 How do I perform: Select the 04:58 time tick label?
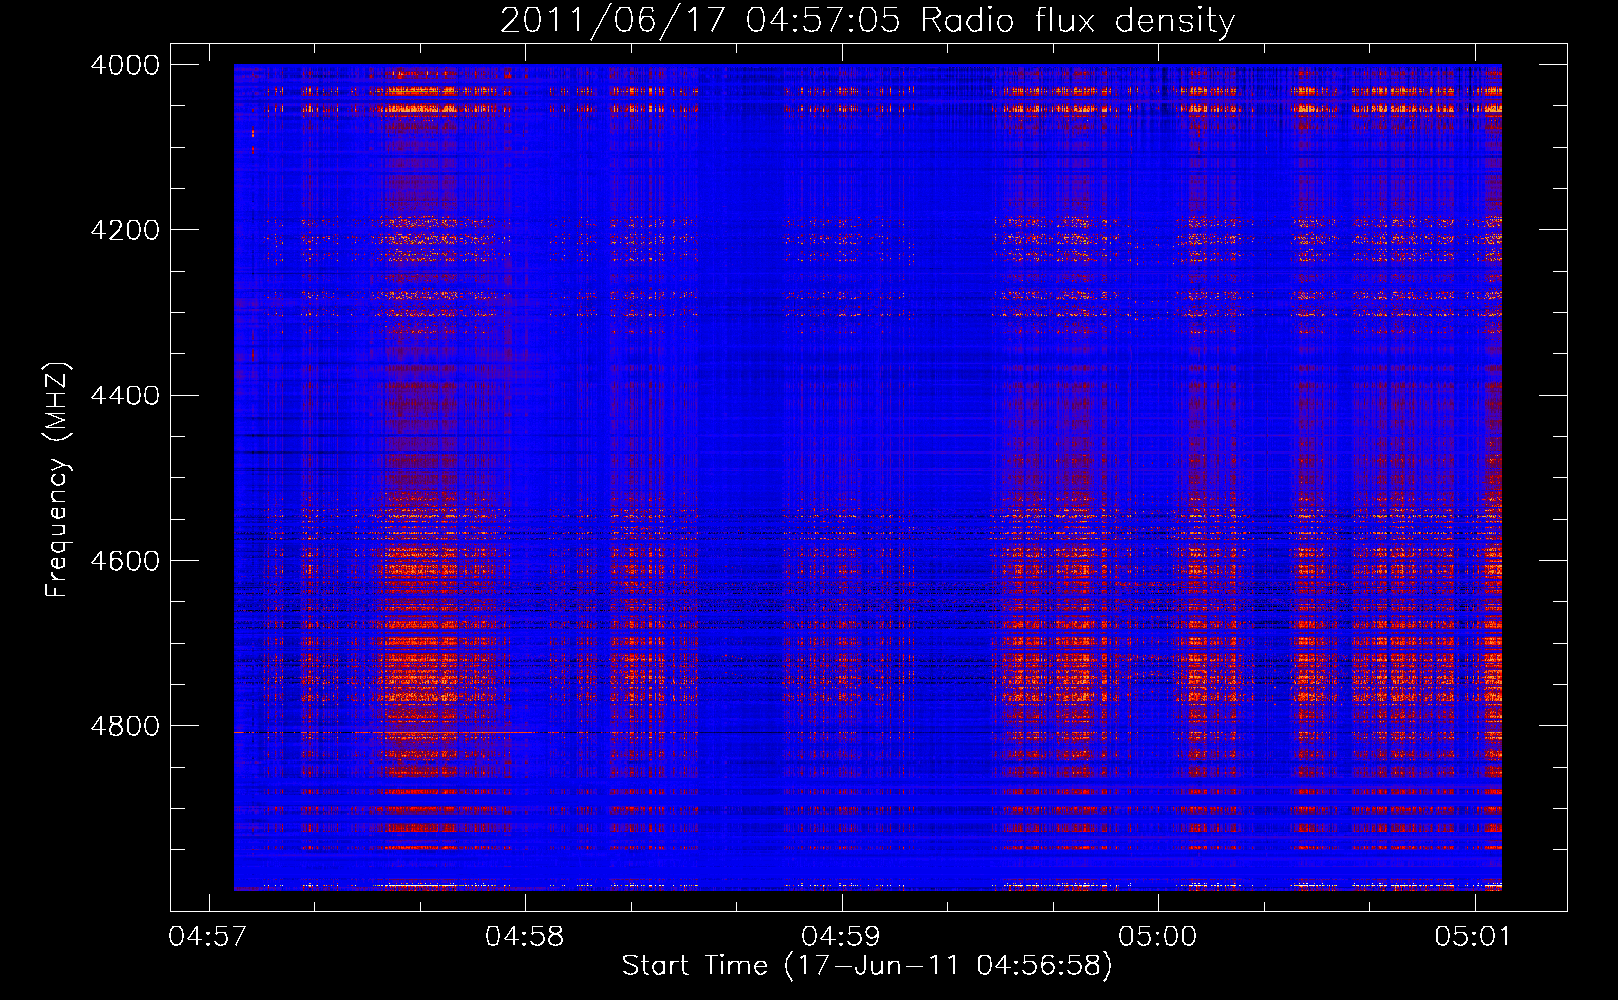pos(525,936)
